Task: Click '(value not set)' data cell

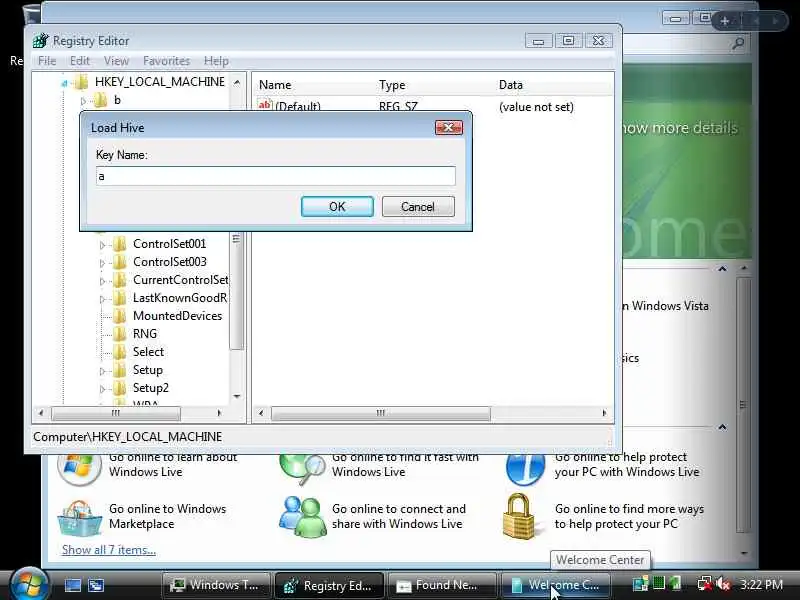Action: point(536,107)
